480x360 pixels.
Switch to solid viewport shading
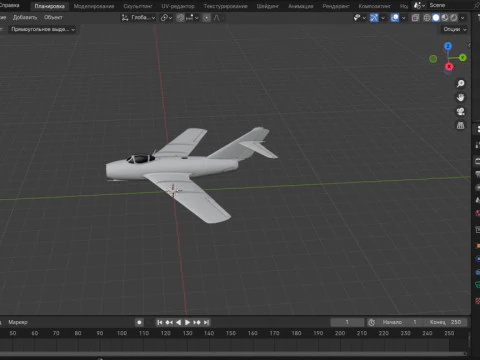(436, 18)
